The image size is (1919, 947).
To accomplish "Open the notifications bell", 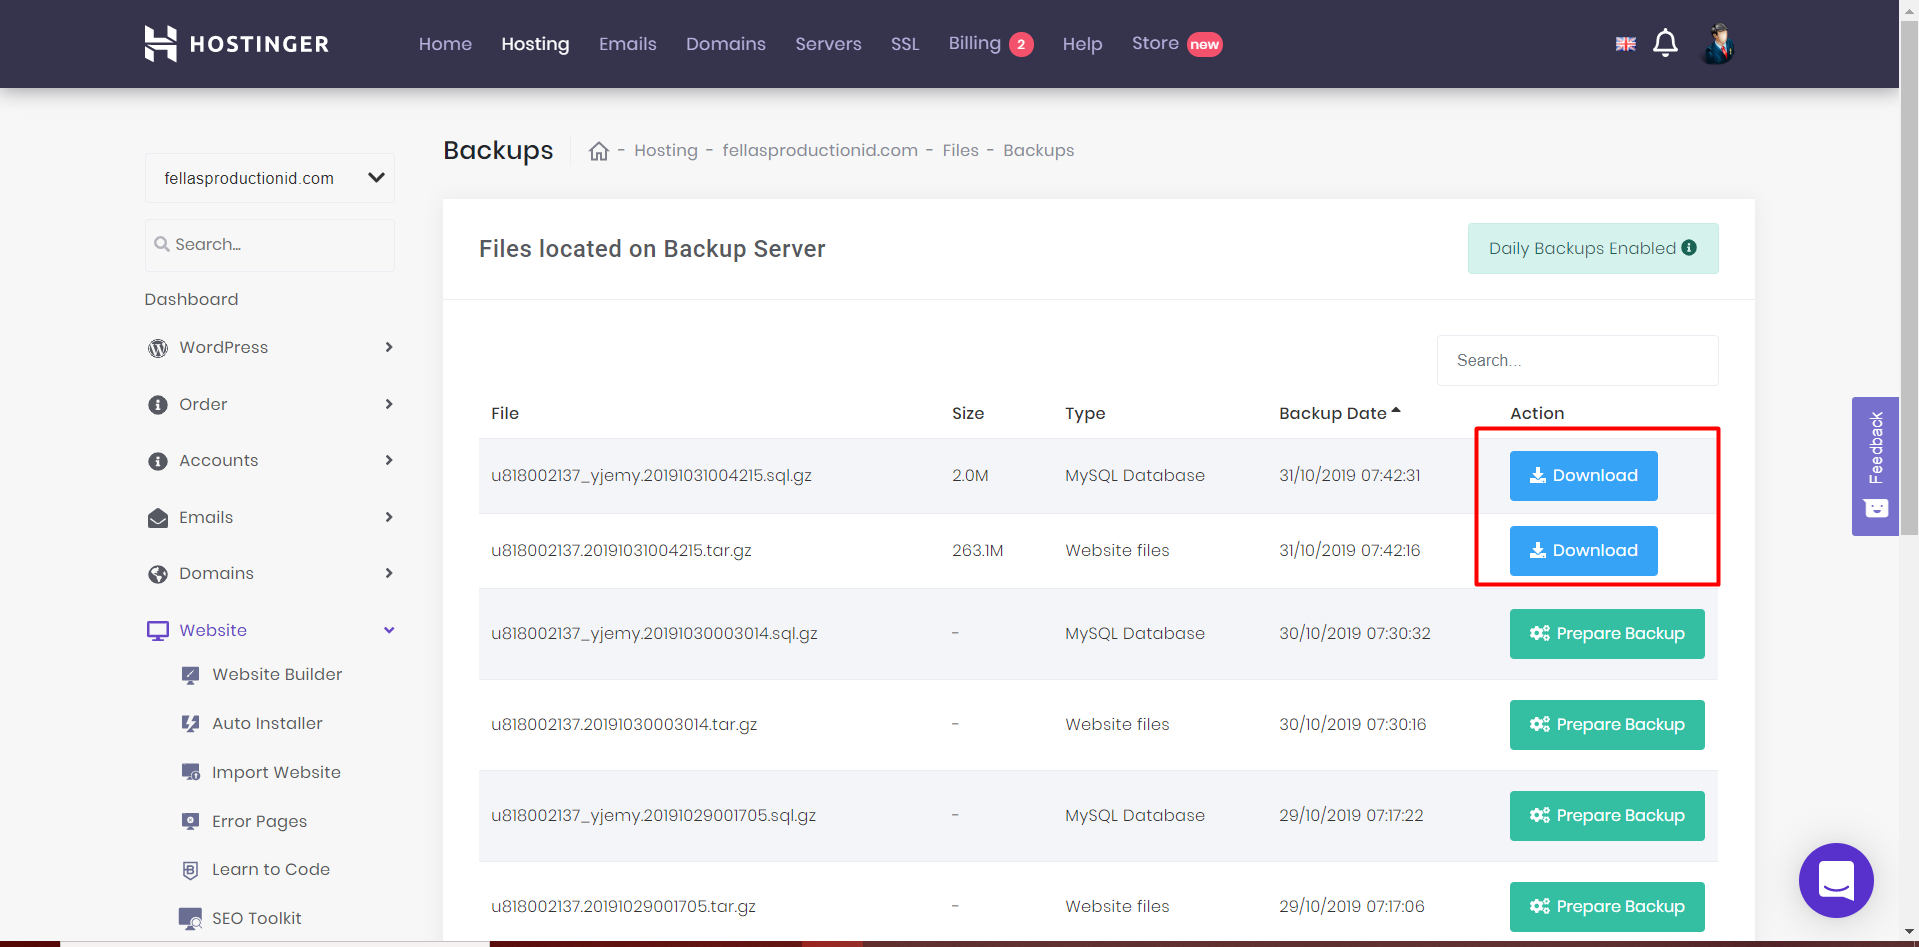I will 1665,44.
